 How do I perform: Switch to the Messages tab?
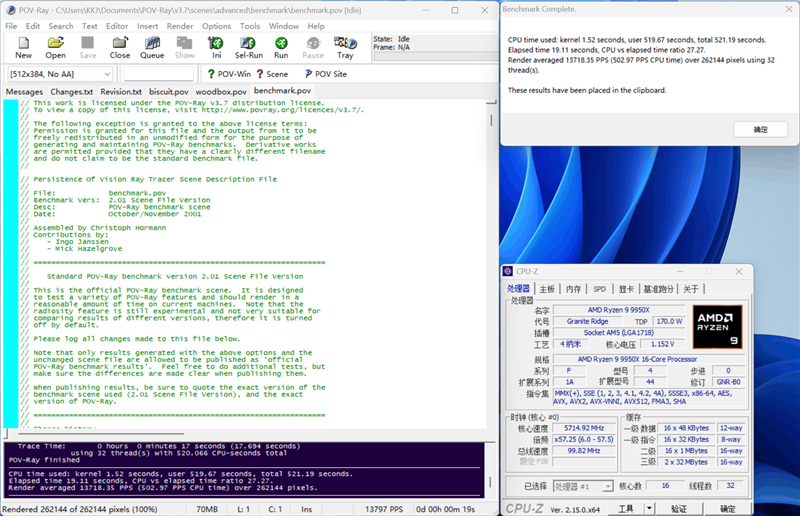click(24, 92)
